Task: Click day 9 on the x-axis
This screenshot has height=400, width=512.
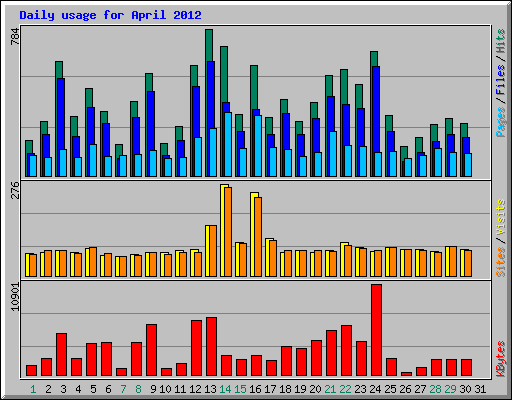Action: click(153, 389)
